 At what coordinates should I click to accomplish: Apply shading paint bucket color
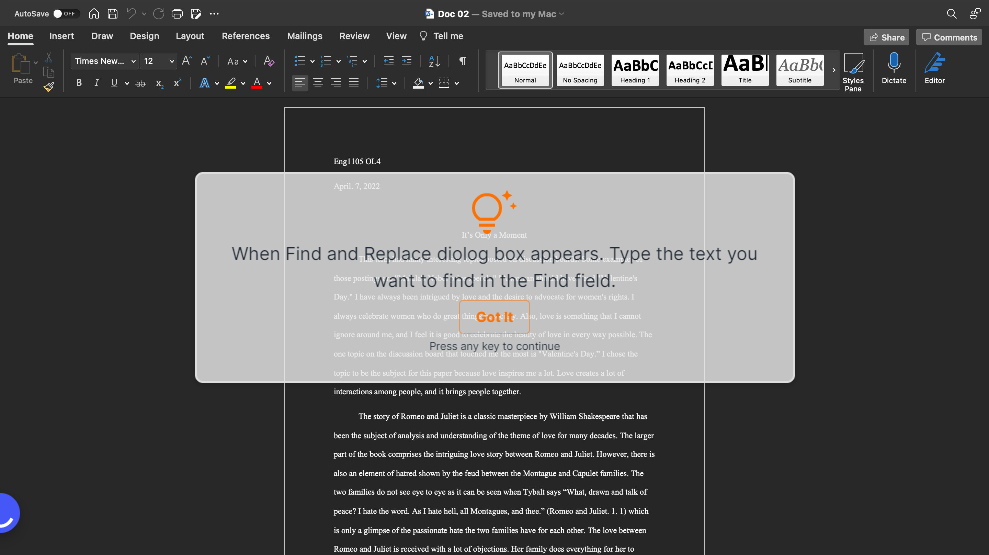click(418, 83)
